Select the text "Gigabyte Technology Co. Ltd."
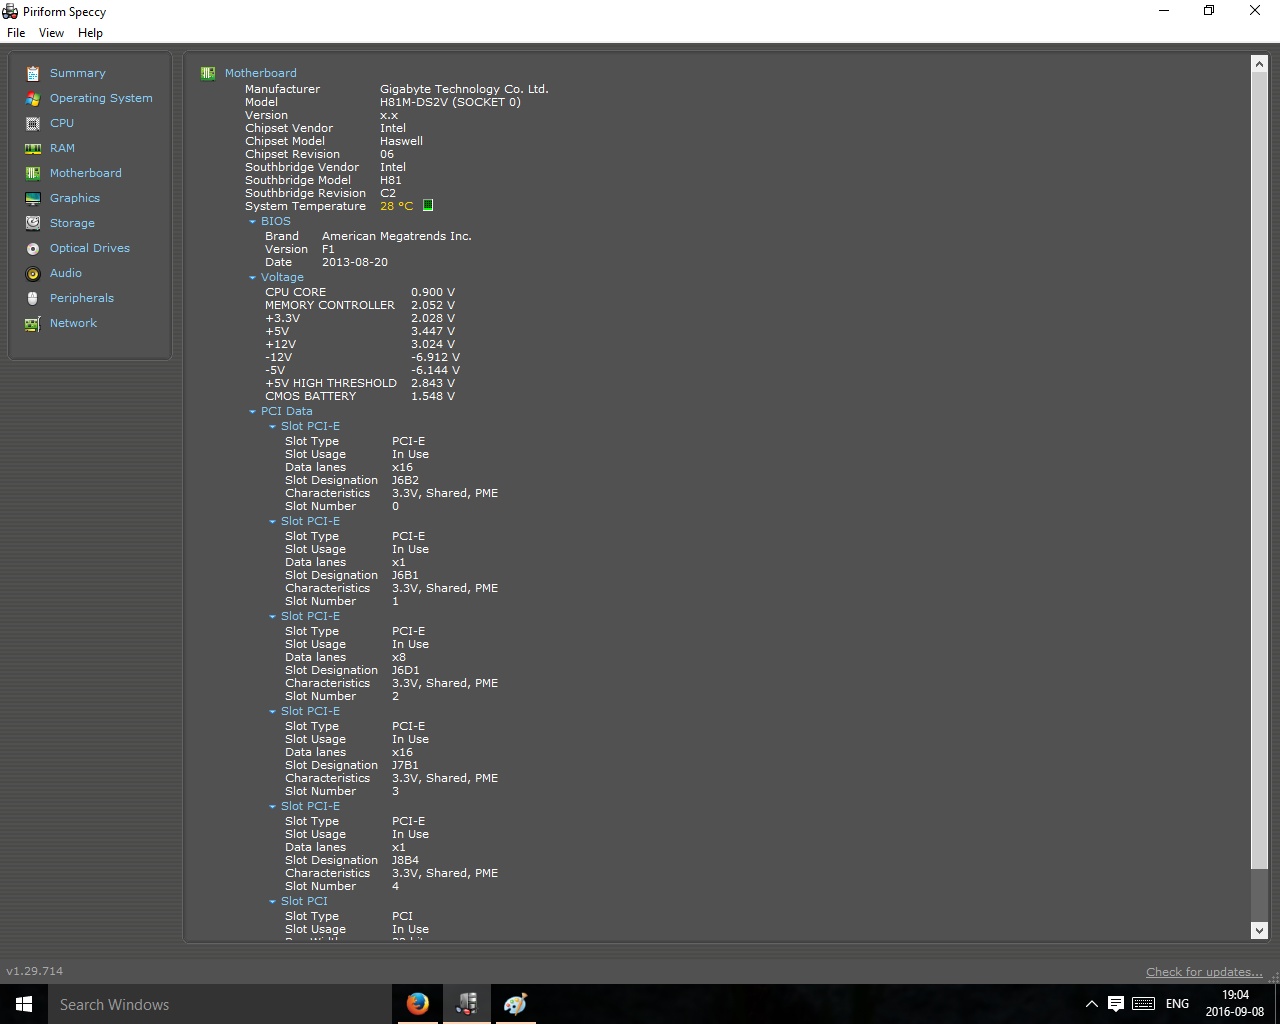The image size is (1280, 1024). (x=464, y=89)
